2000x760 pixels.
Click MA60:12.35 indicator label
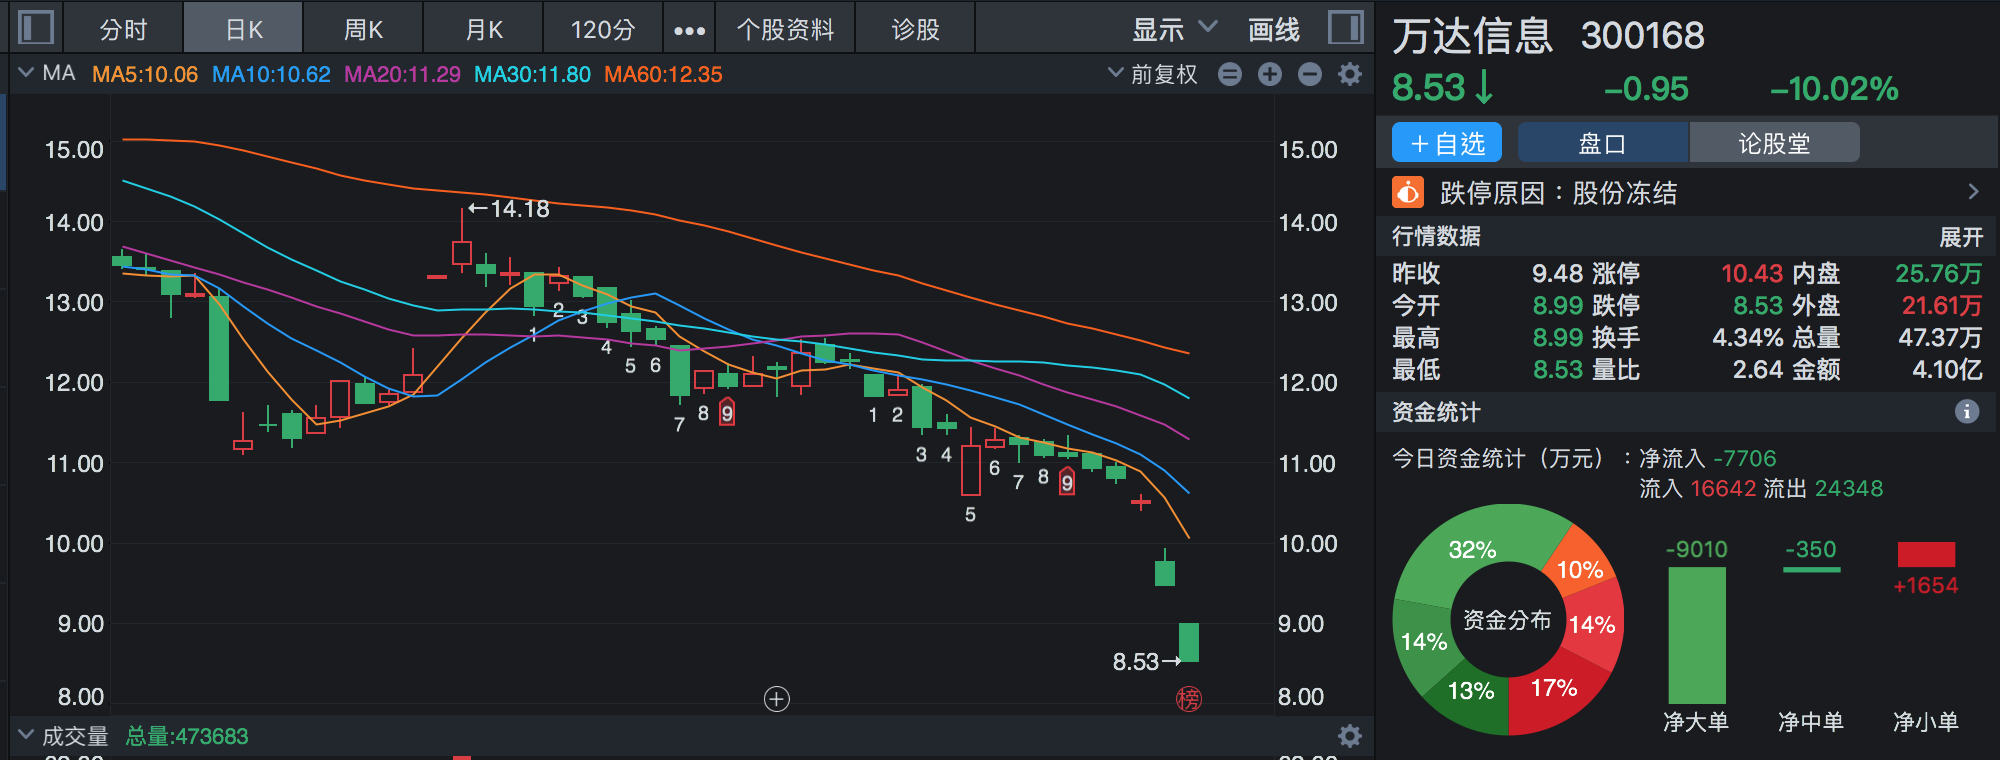click(x=663, y=74)
